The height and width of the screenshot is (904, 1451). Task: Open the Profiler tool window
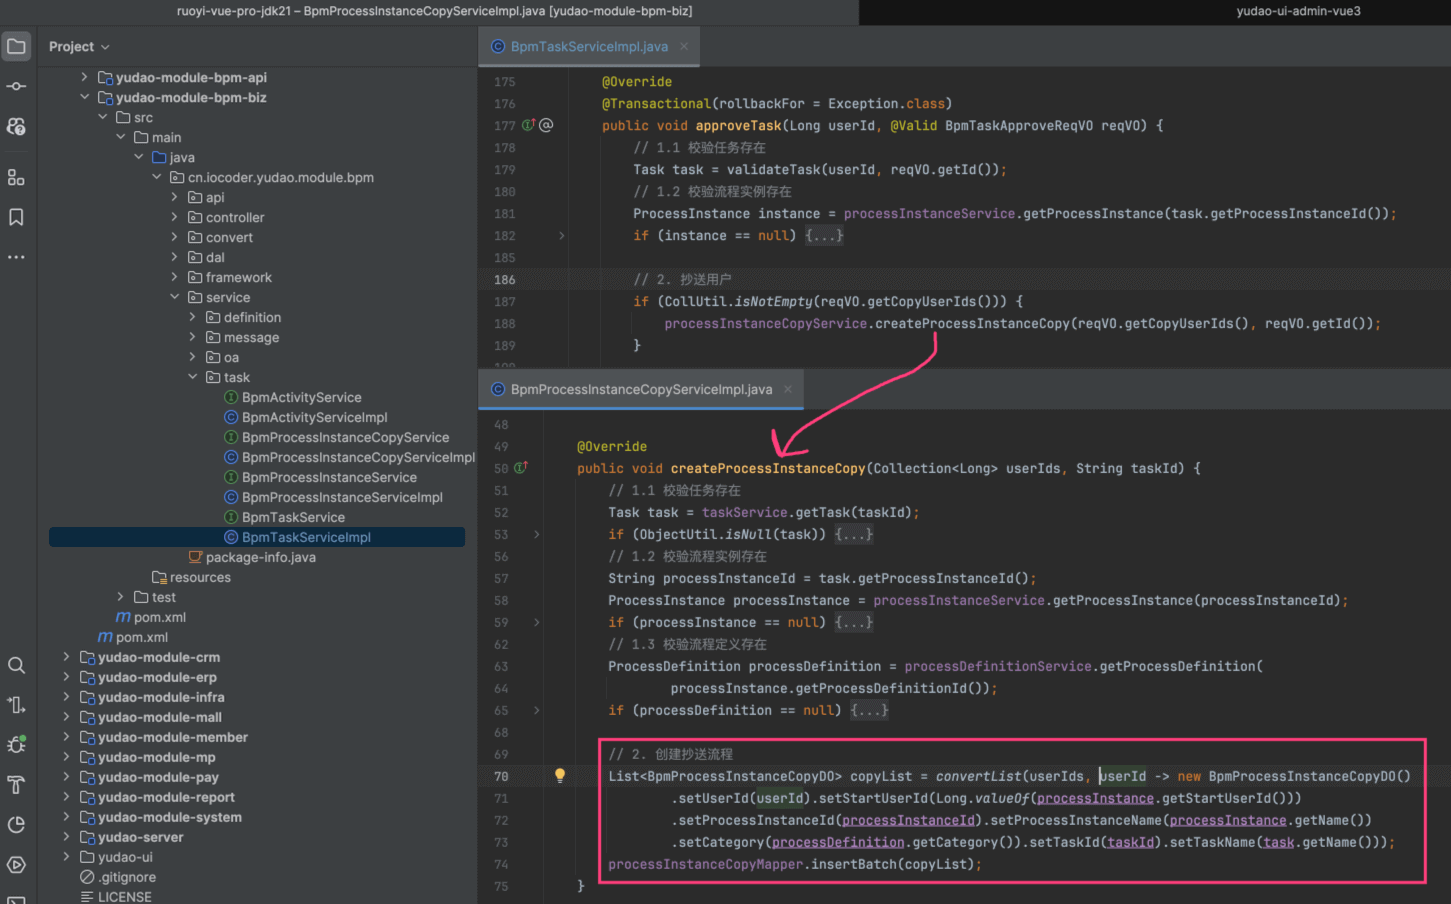click(x=16, y=825)
